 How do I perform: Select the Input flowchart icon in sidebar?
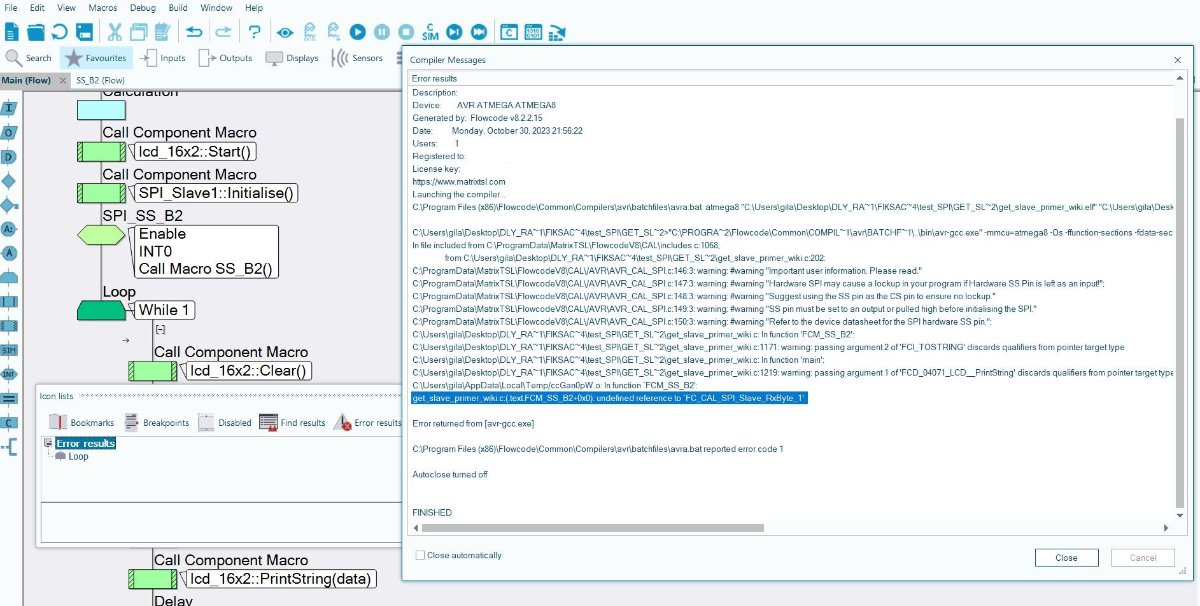[x=9, y=108]
